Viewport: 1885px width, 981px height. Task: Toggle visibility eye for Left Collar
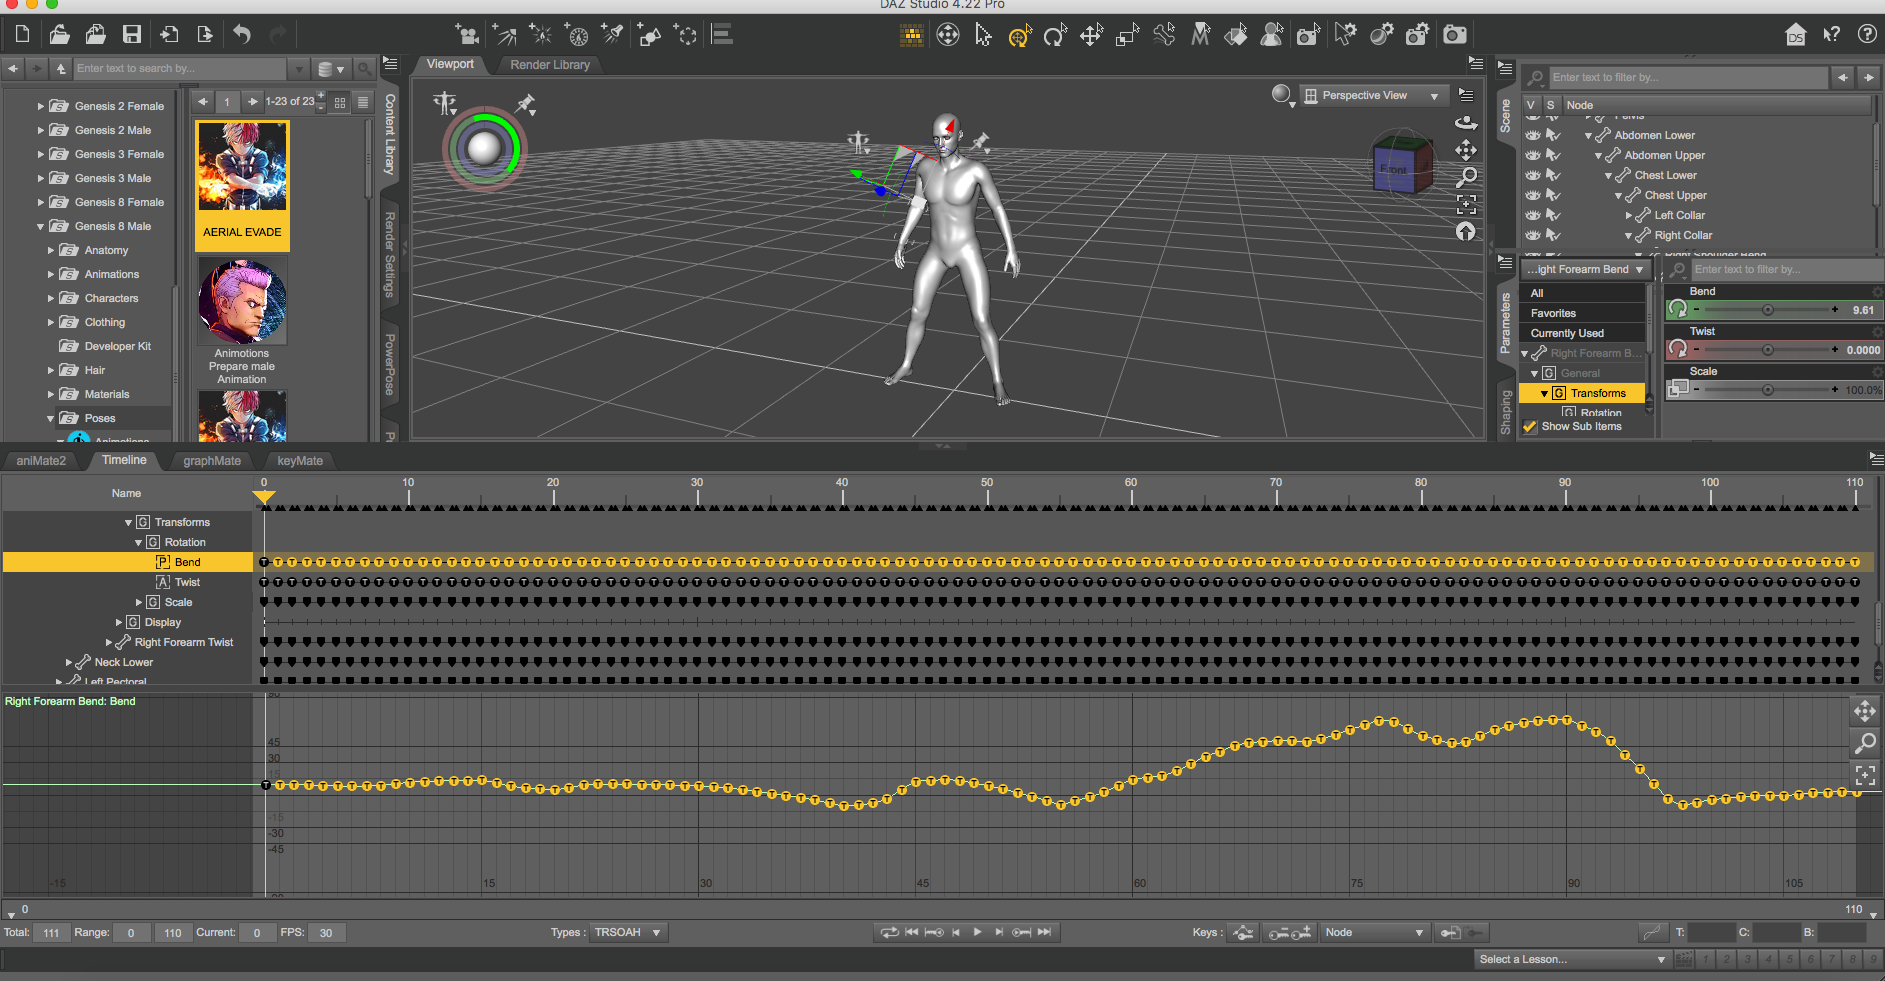[x=1532, y=215]
